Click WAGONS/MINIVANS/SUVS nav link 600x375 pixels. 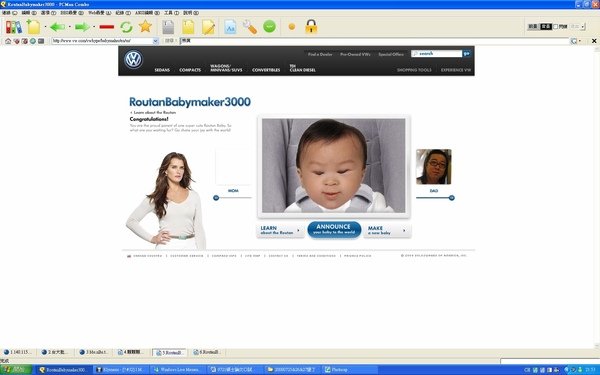(226, 68)
